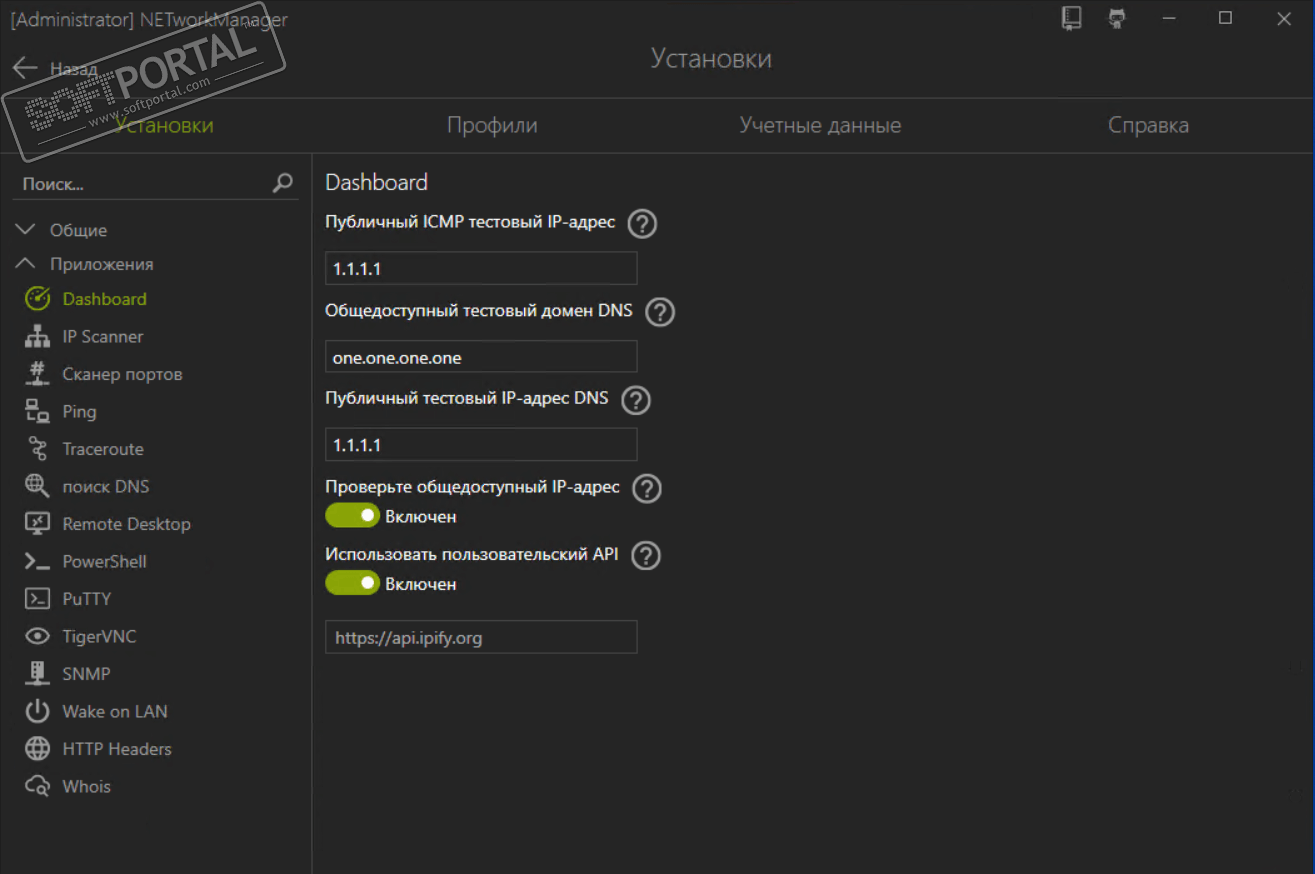Select the PowerShell prompt icon
The image size is (1315, 874).
point(37,561)
